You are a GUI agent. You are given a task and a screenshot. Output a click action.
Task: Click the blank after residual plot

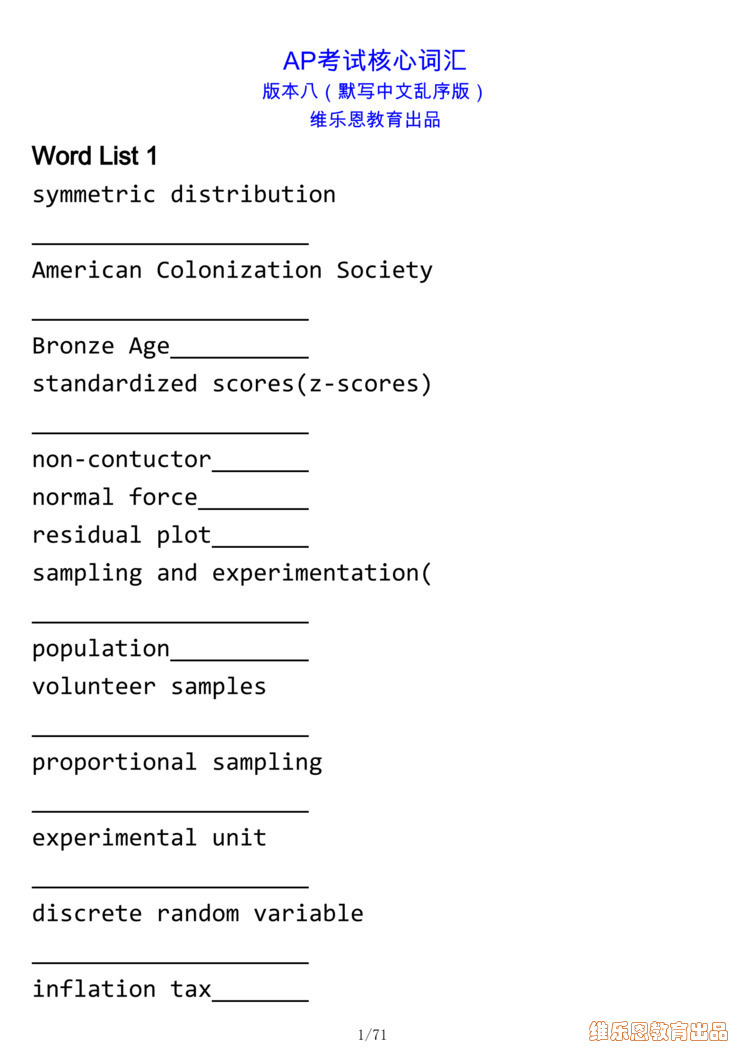[260, 544]
